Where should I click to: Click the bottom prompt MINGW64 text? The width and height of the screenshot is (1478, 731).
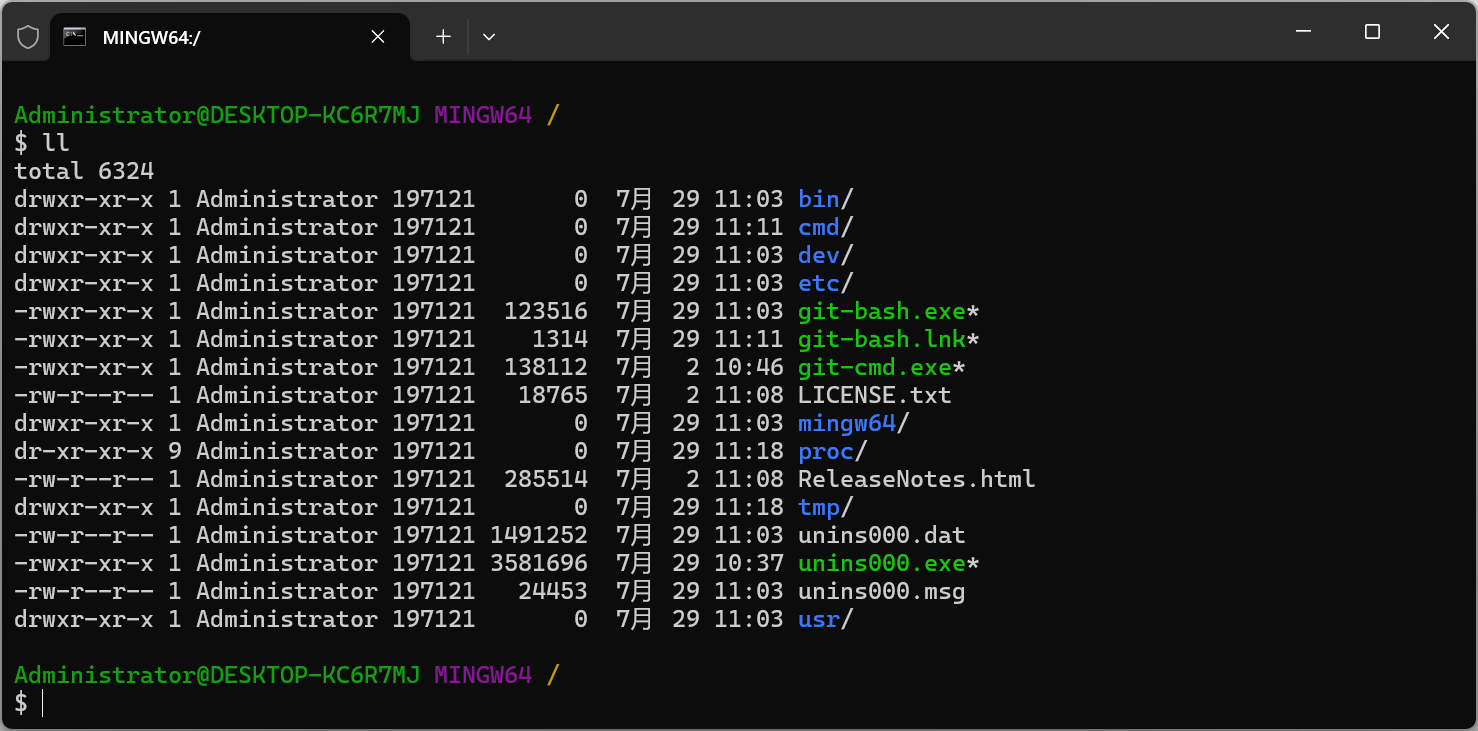tap(483, 675)
